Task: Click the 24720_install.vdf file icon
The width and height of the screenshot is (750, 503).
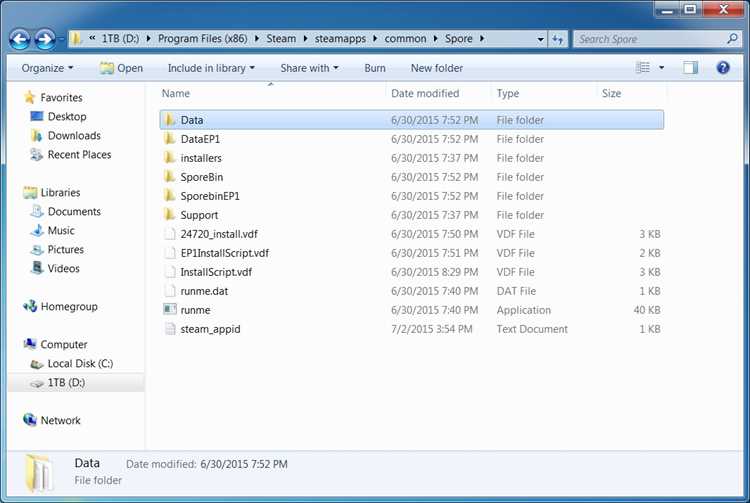Action: pyautogui.click(x=170, y=234)
